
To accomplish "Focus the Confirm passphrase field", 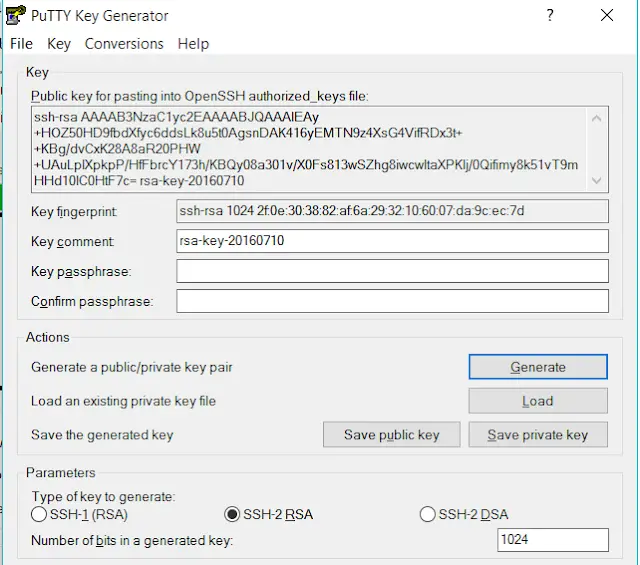I will [x=392, y=301].
